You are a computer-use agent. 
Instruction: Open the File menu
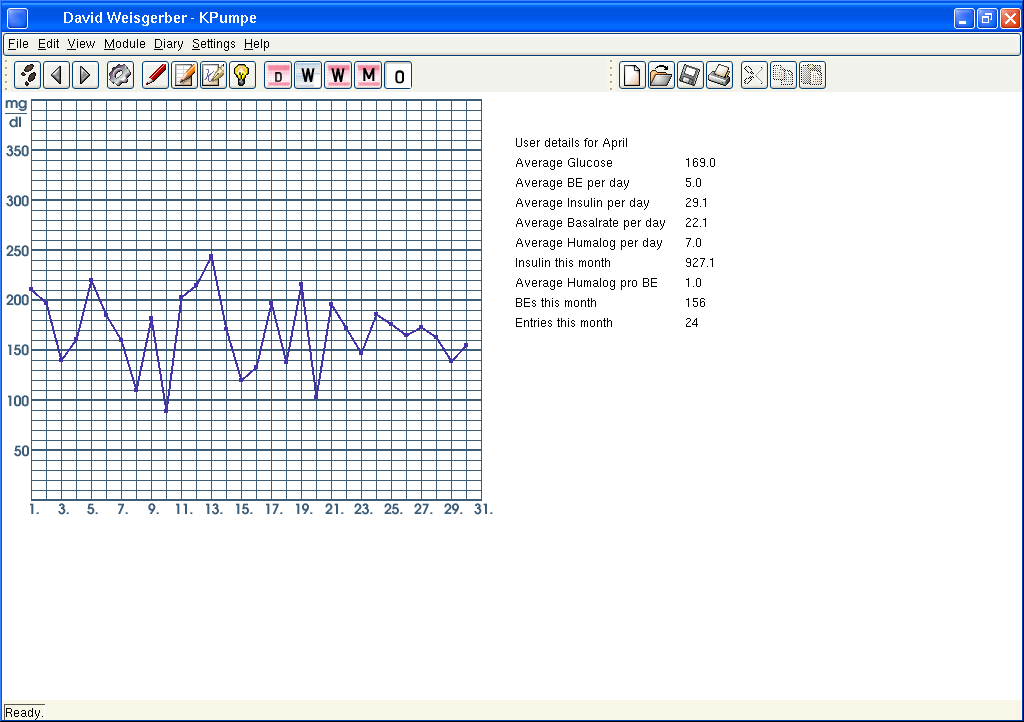click(18, 44)
